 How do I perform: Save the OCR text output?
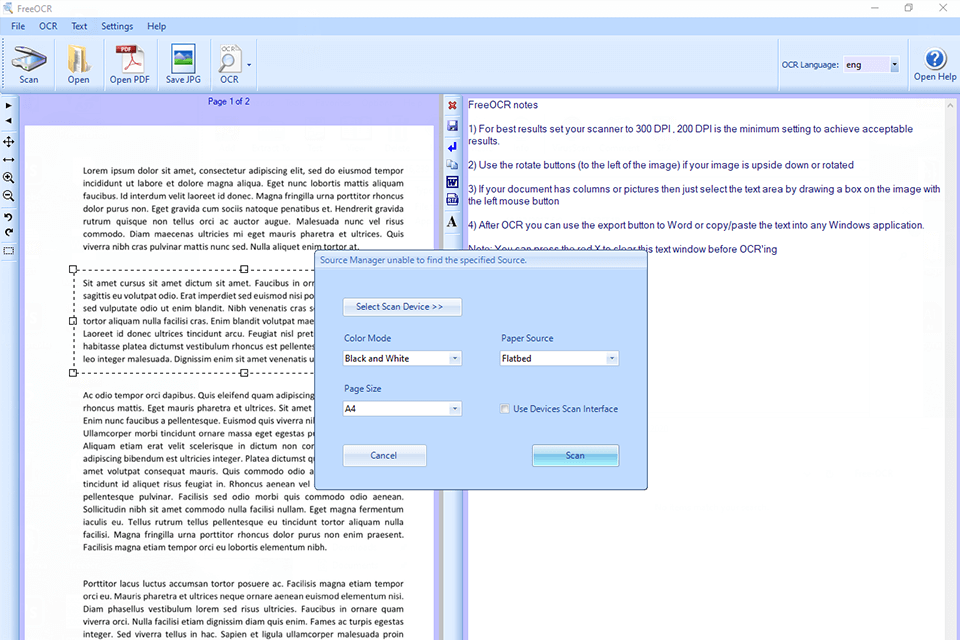pos(452,126)
